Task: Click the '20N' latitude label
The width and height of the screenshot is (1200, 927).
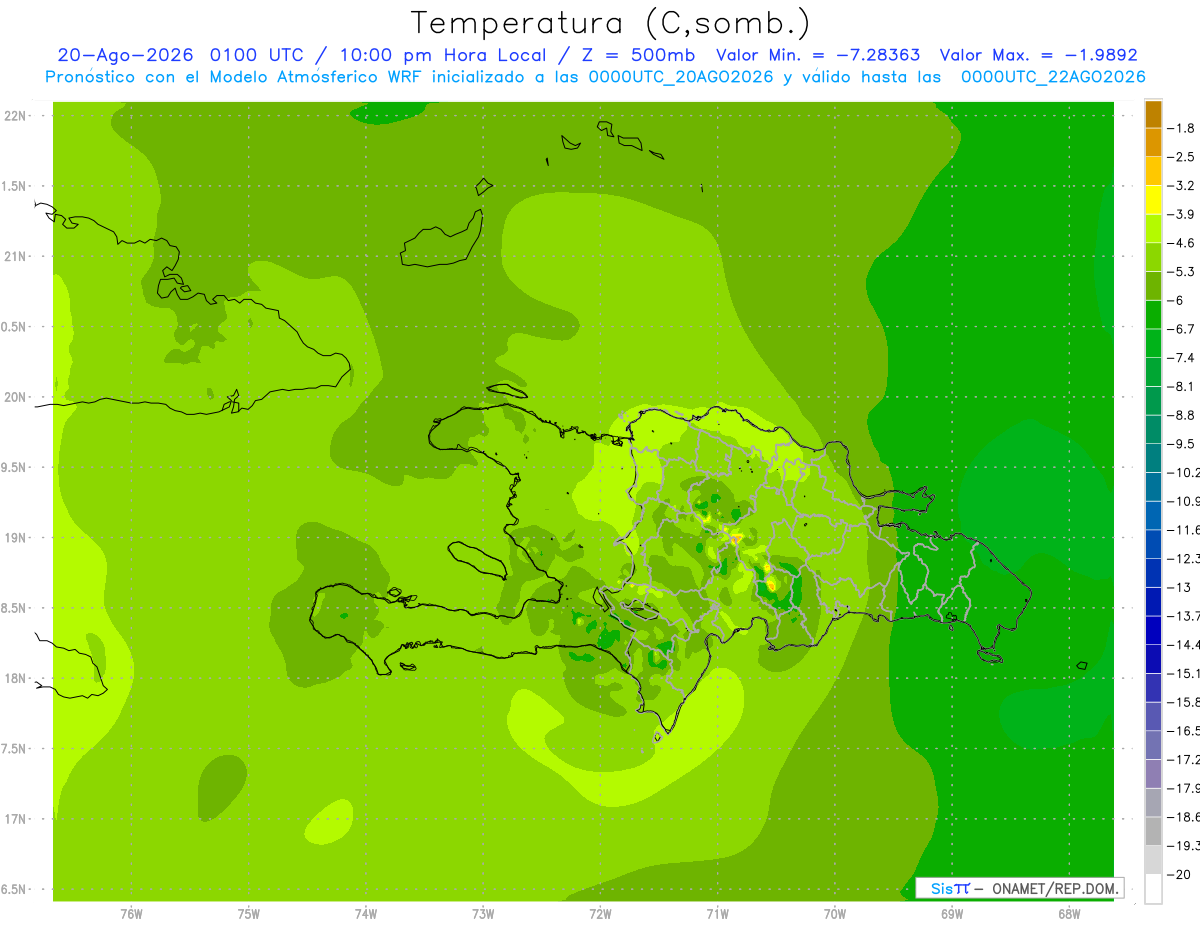Action: tap(15, 397)
